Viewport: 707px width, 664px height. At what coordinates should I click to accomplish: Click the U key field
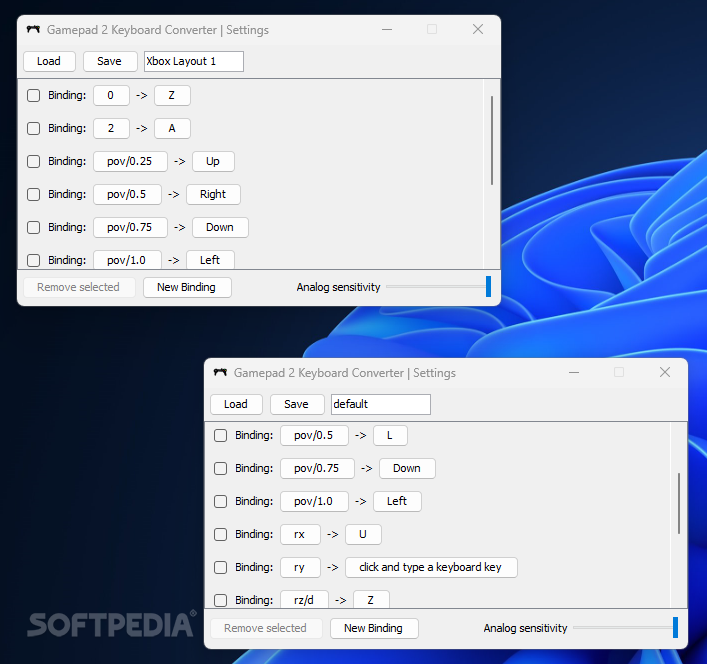363,534
